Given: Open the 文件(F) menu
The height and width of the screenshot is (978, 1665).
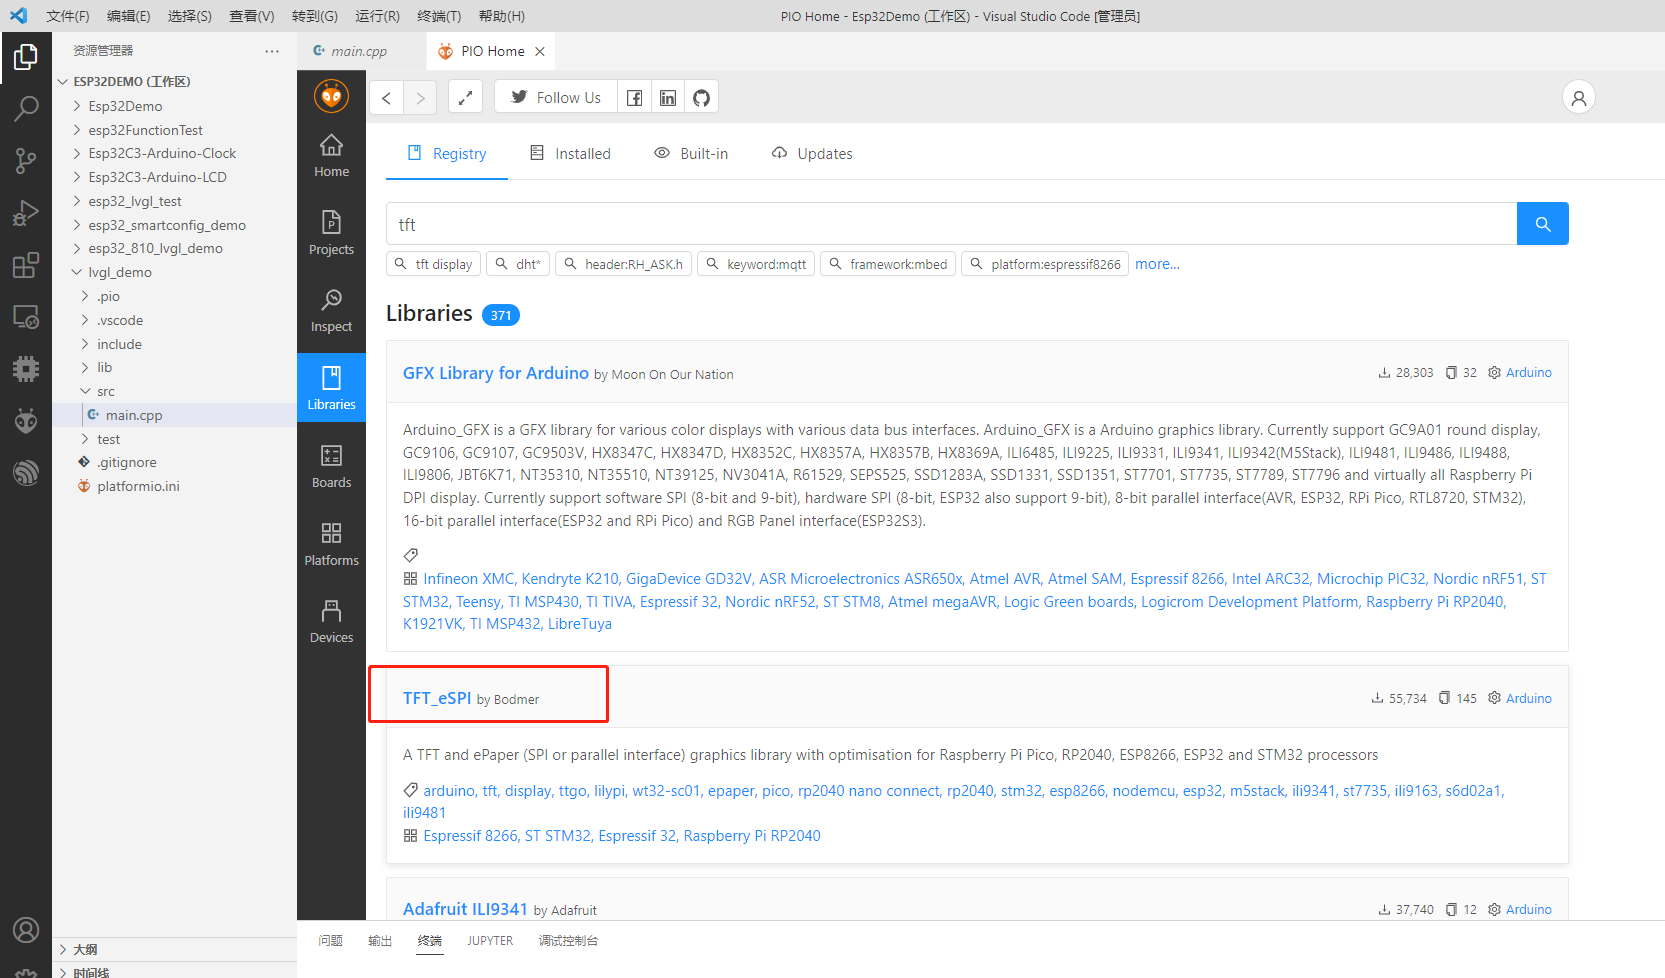Looking at the screenshot, I should [x=68, y=16].
